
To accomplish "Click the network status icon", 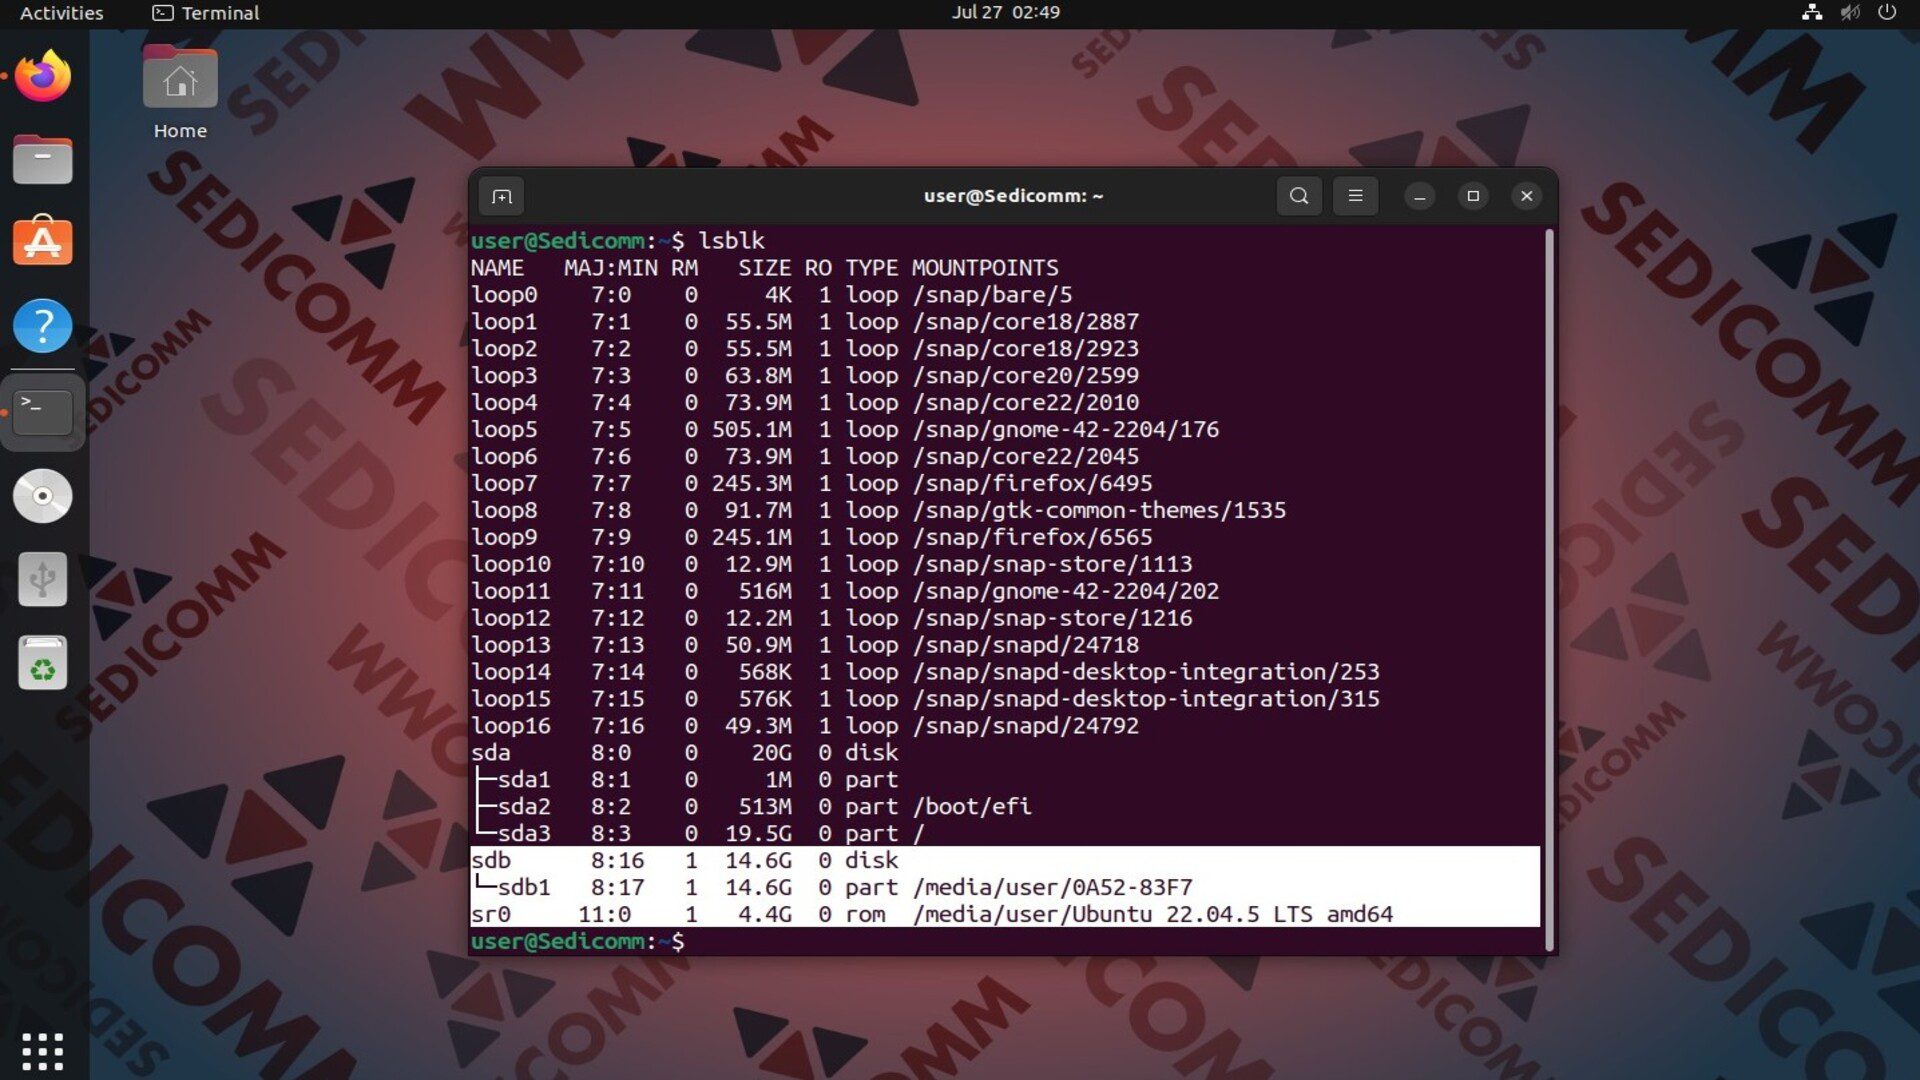I will point(1812,13).
